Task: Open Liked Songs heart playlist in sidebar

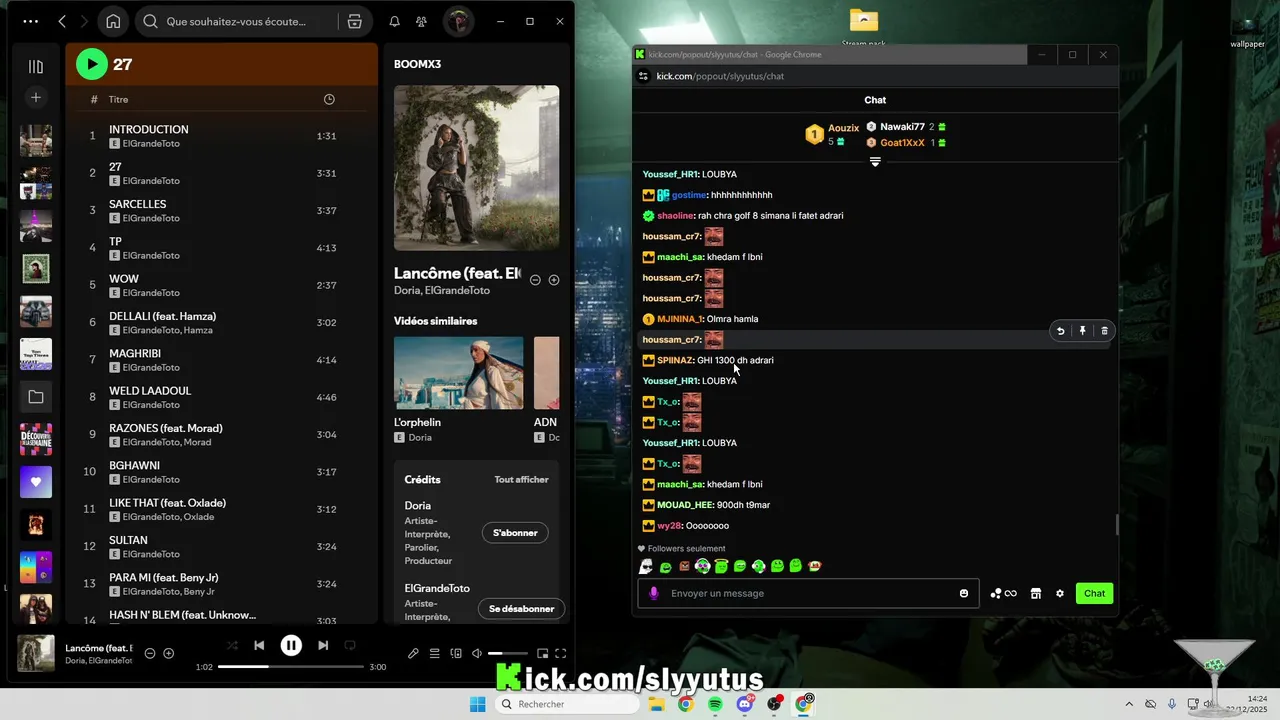Action: 36,482
